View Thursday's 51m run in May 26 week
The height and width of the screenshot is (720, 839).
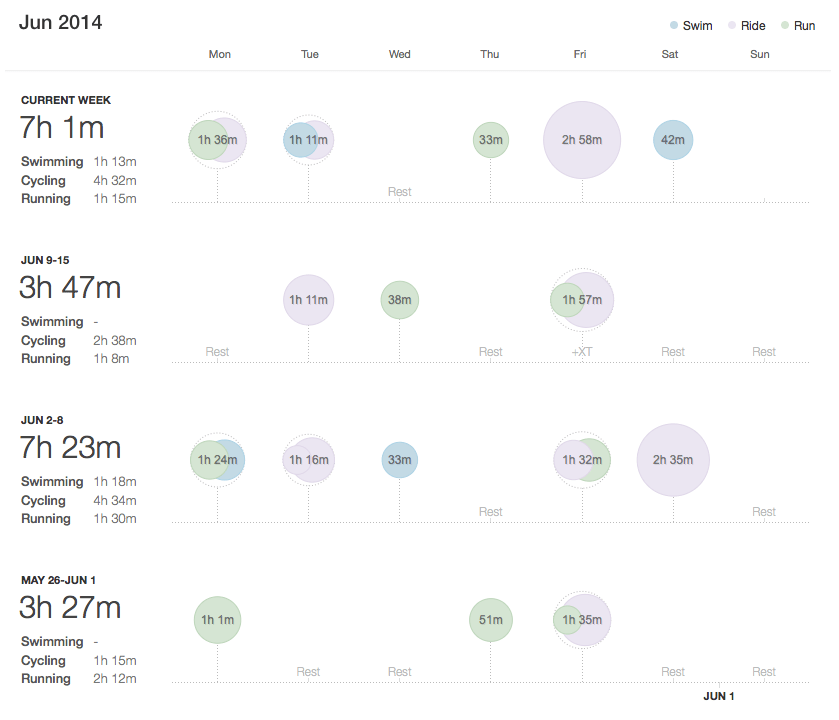(x=490, y=620)
